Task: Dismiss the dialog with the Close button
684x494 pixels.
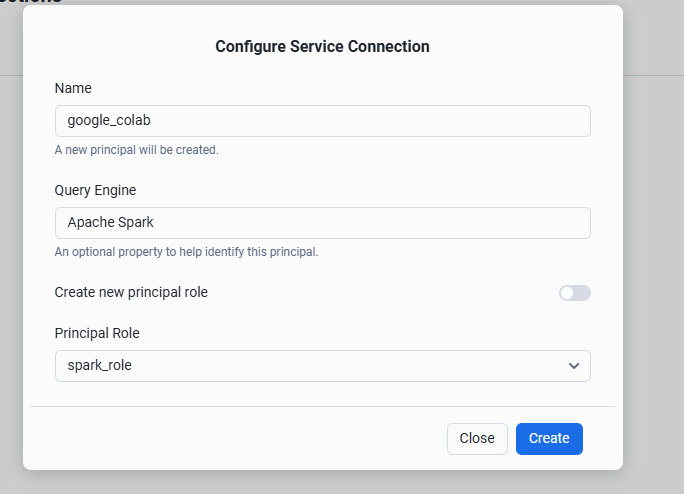Action: [x=477, y=438]
